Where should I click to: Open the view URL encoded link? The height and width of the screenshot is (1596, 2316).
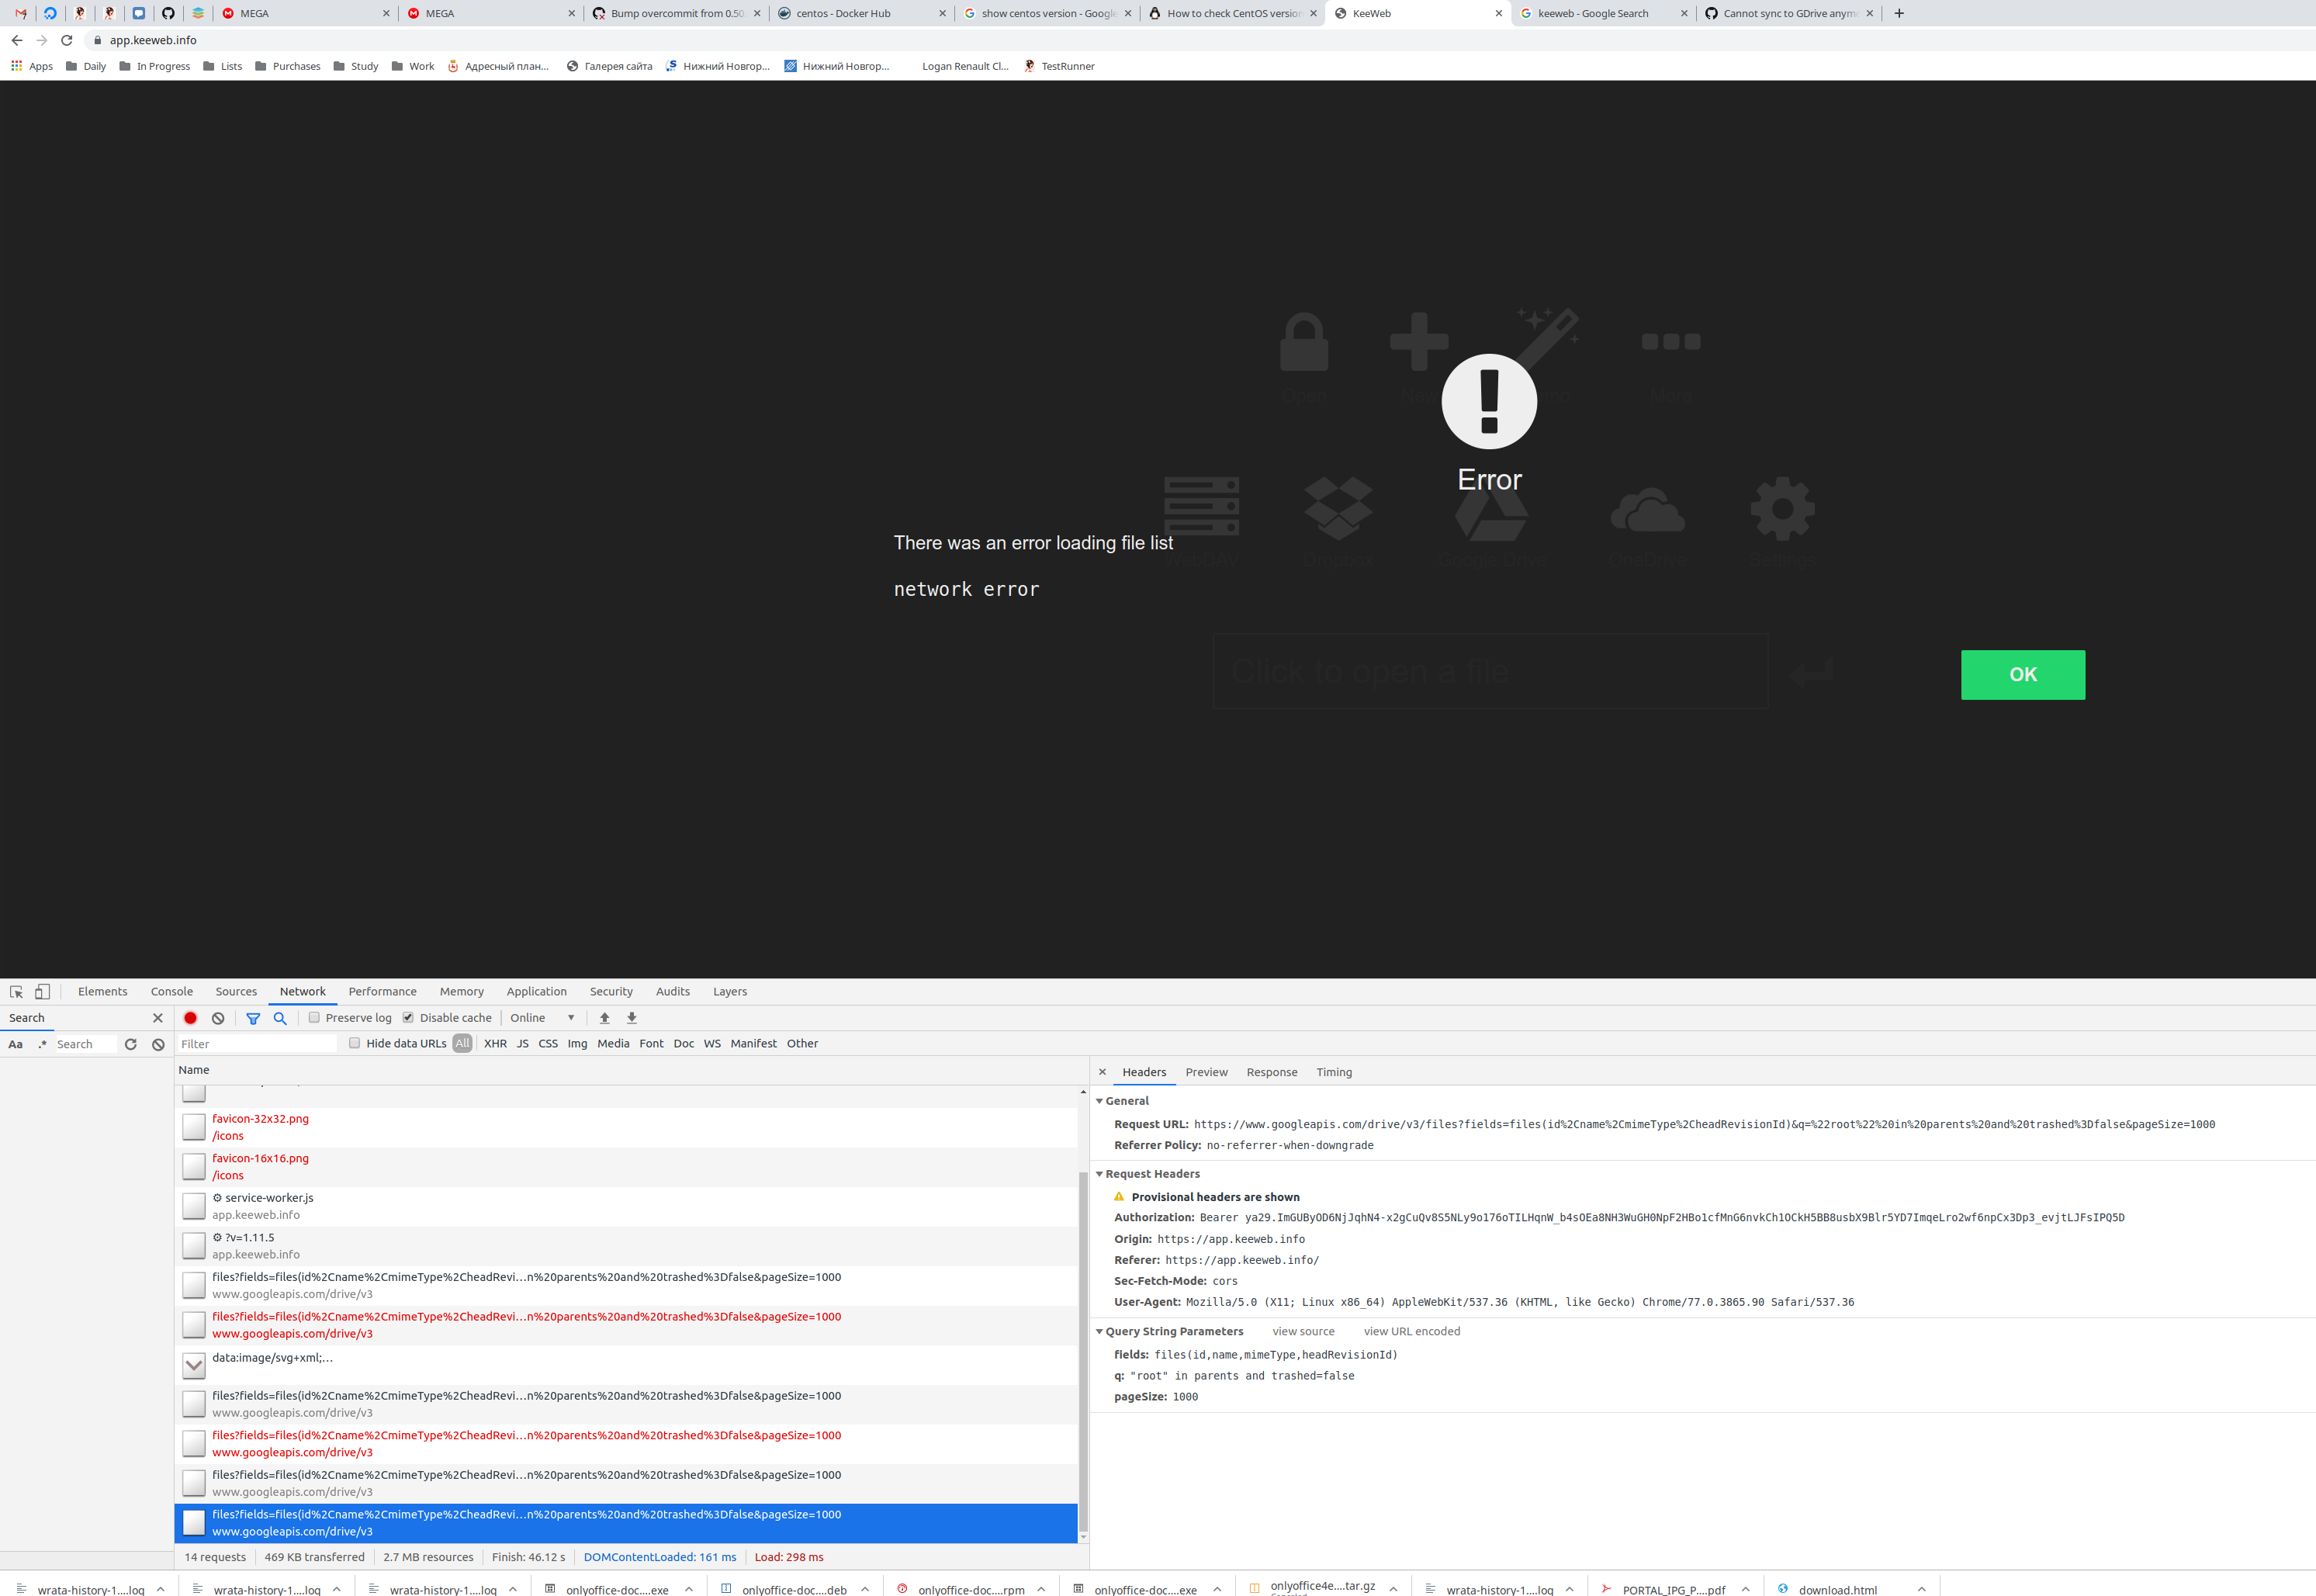click(1411, 1331)
